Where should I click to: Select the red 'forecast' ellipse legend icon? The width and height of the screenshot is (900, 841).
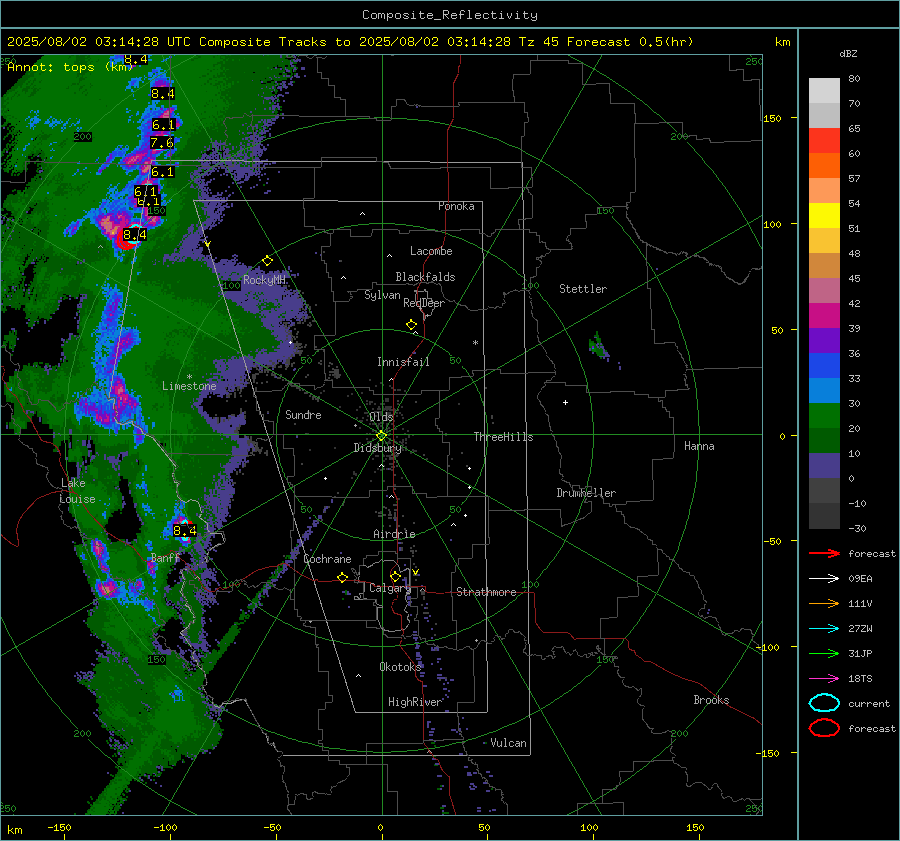[824, 728]
